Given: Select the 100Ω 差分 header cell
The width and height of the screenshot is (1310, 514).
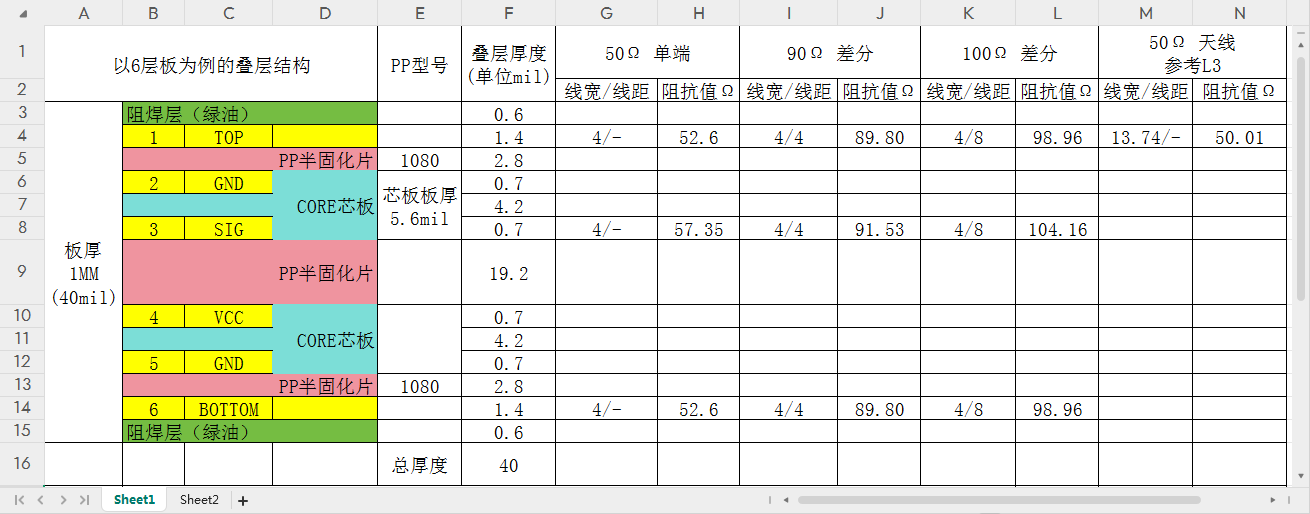Looking at the screenshot, I should point(1009,52).
